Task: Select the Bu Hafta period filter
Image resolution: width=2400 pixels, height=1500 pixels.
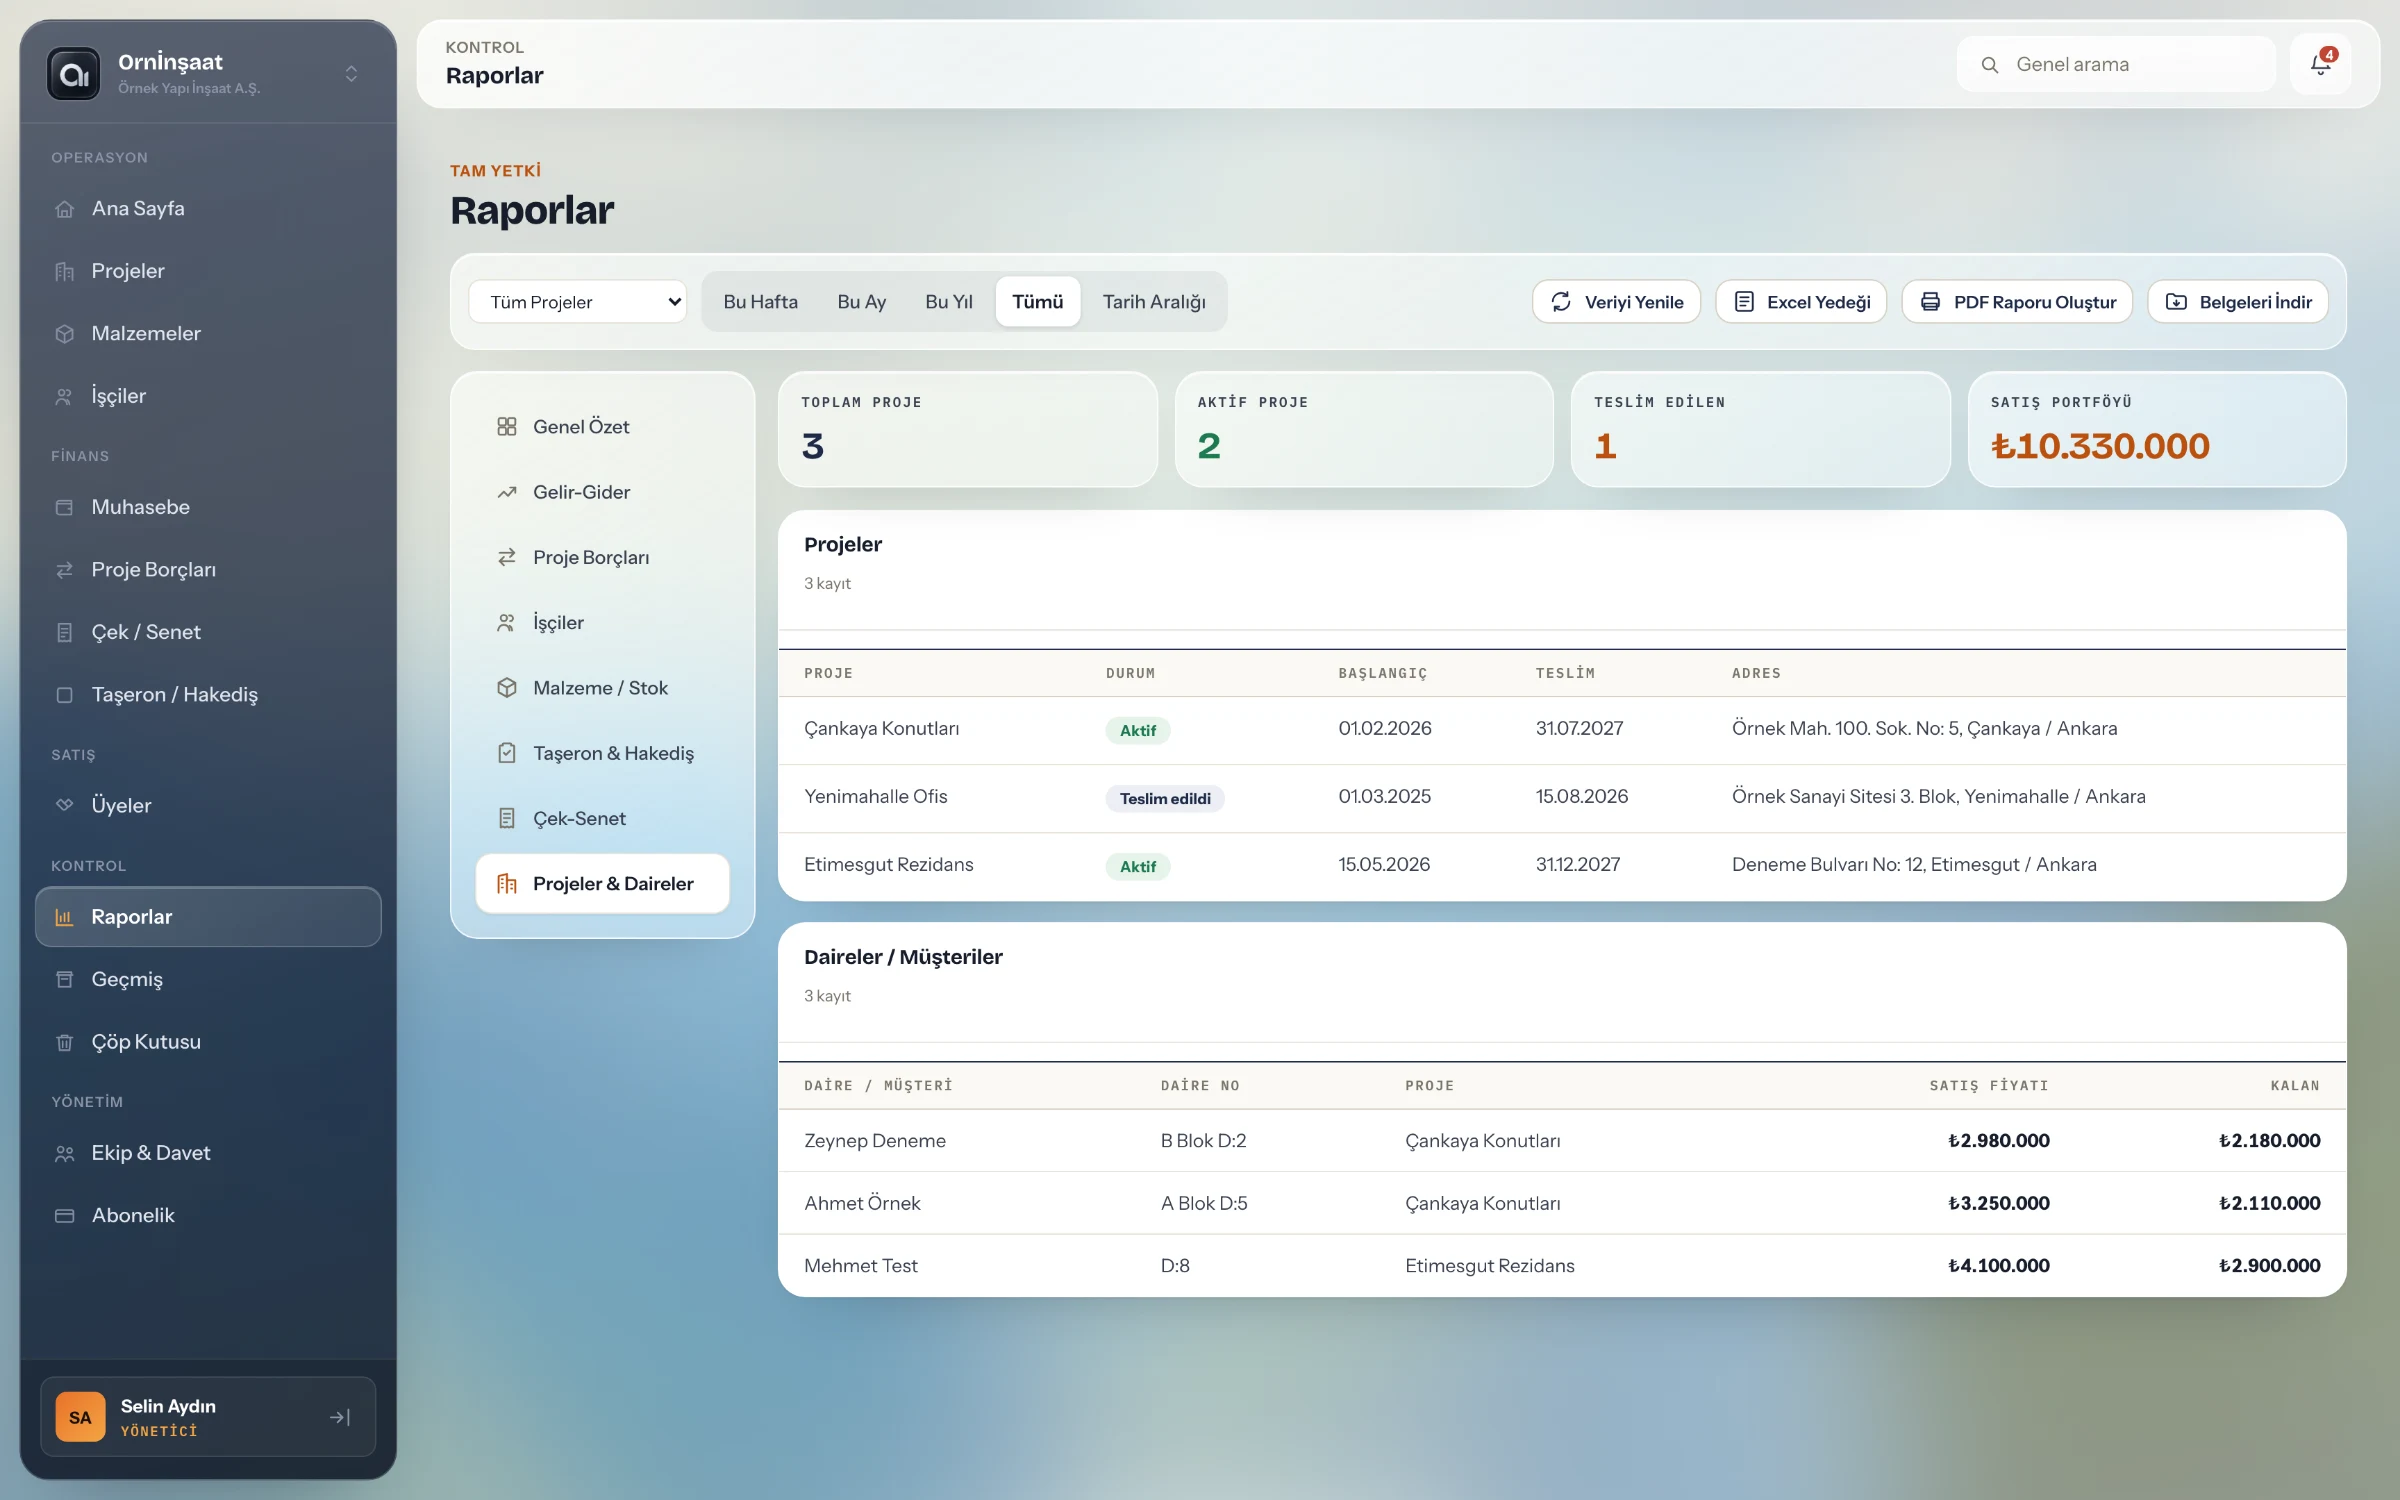Action: (x=761, y=302)
